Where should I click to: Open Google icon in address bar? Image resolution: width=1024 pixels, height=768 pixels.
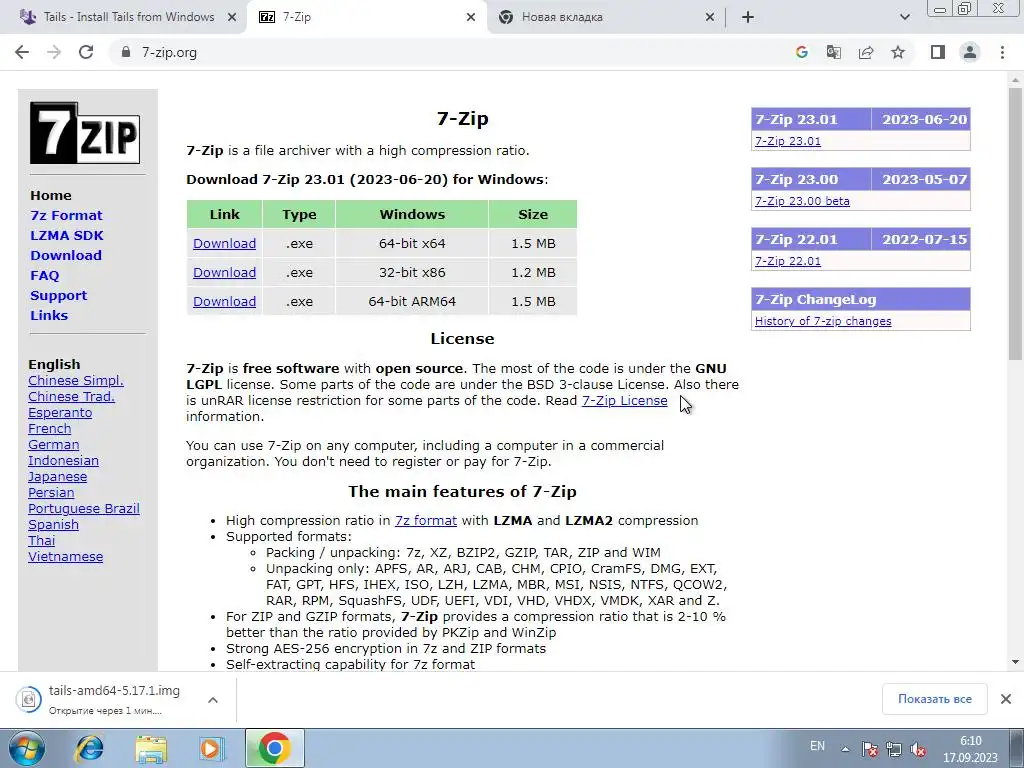tap(802, 52)
